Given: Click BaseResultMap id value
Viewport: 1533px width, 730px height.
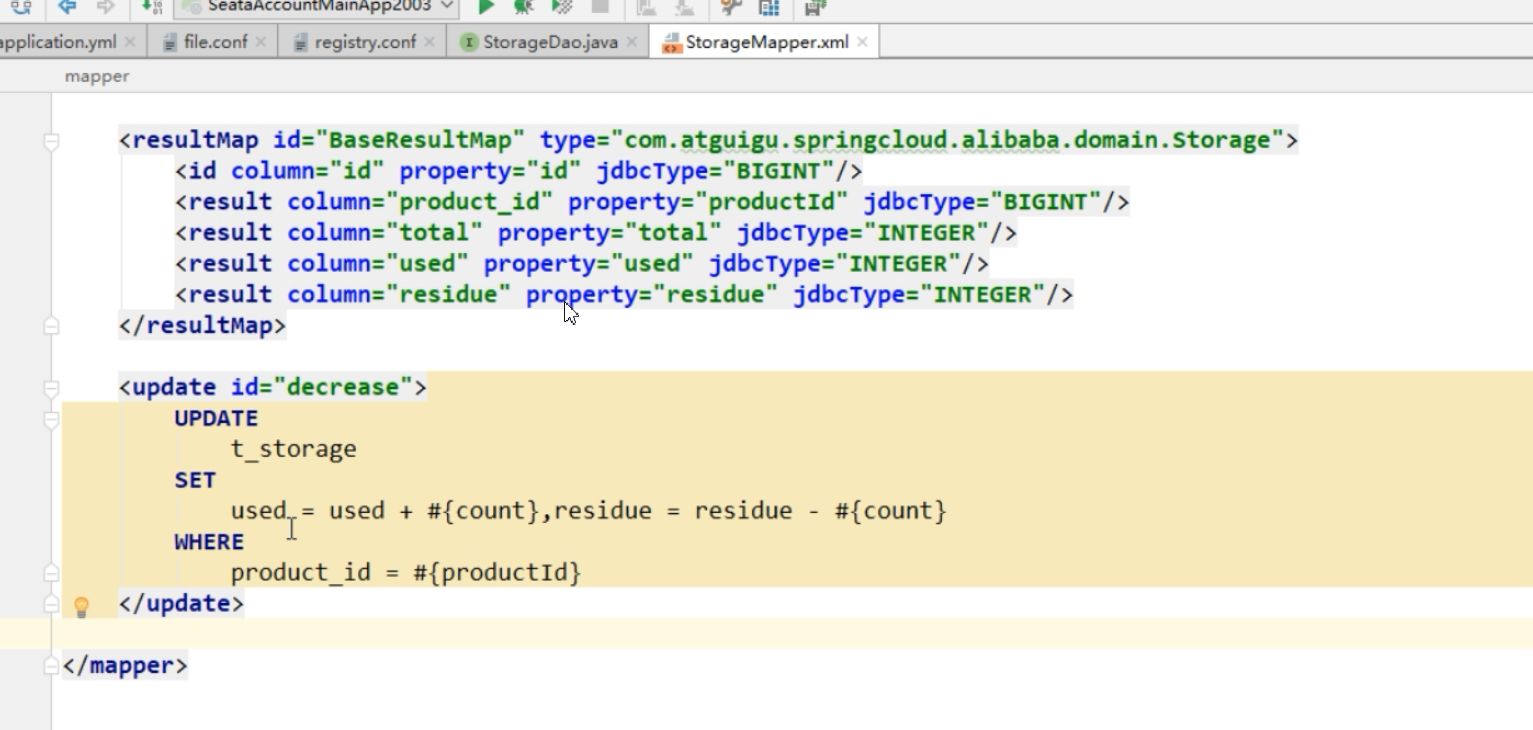Looking at the screenshot, I should tap(420, 140).
